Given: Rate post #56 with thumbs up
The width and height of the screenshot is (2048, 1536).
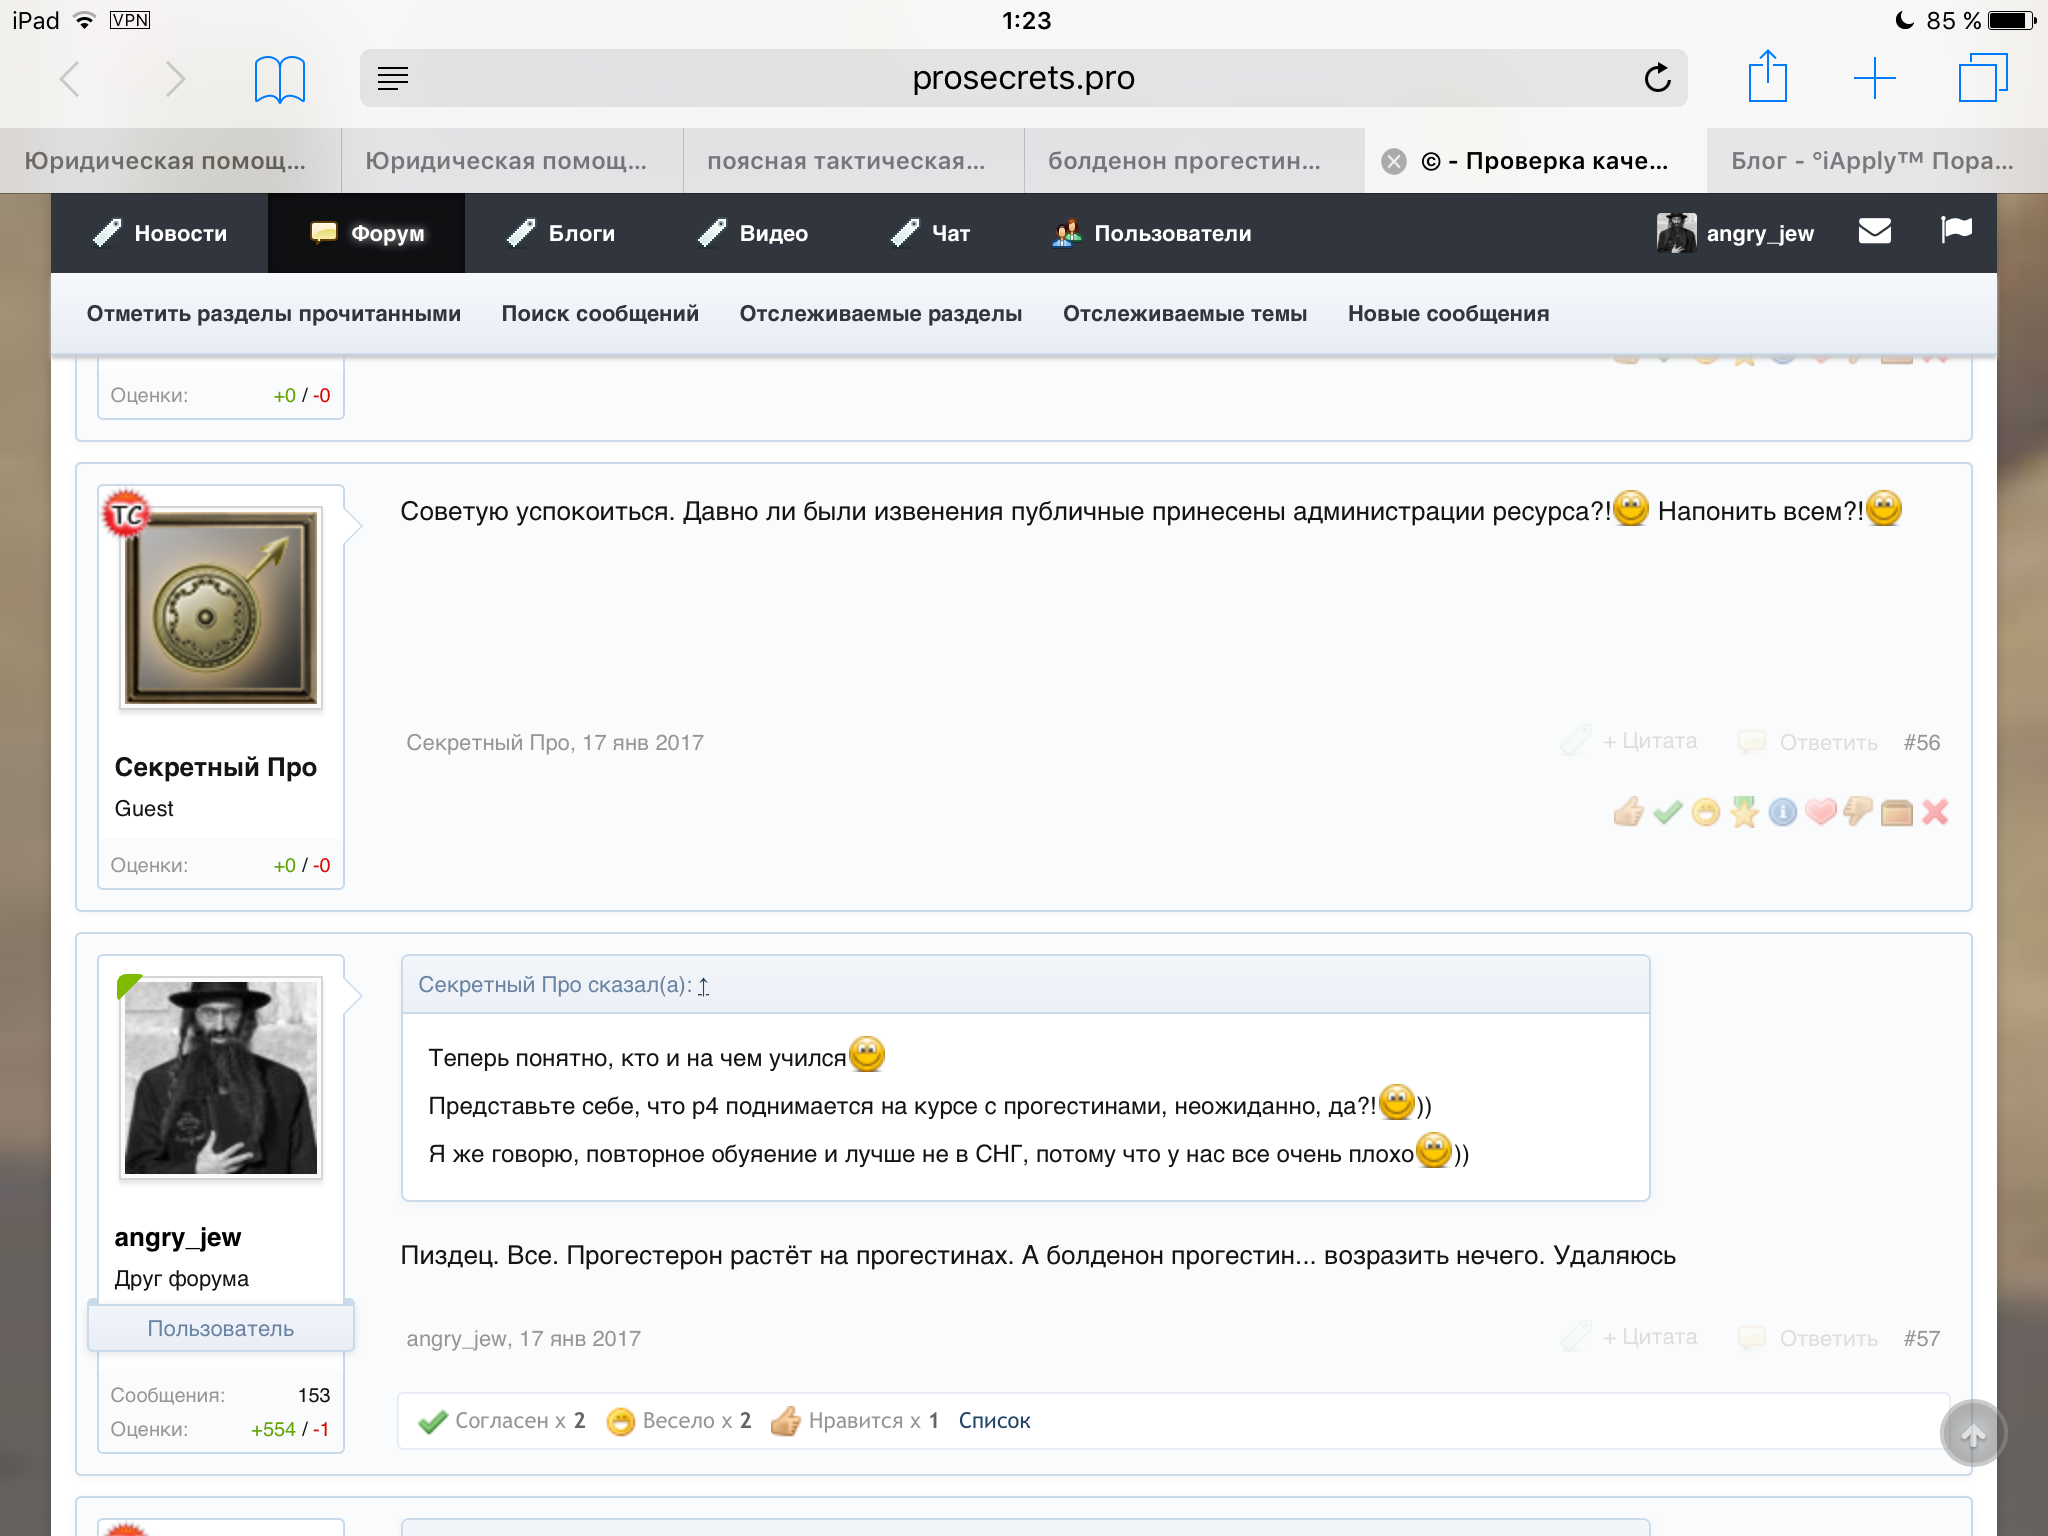Looking at the screenshot, I should point(1628,812).
